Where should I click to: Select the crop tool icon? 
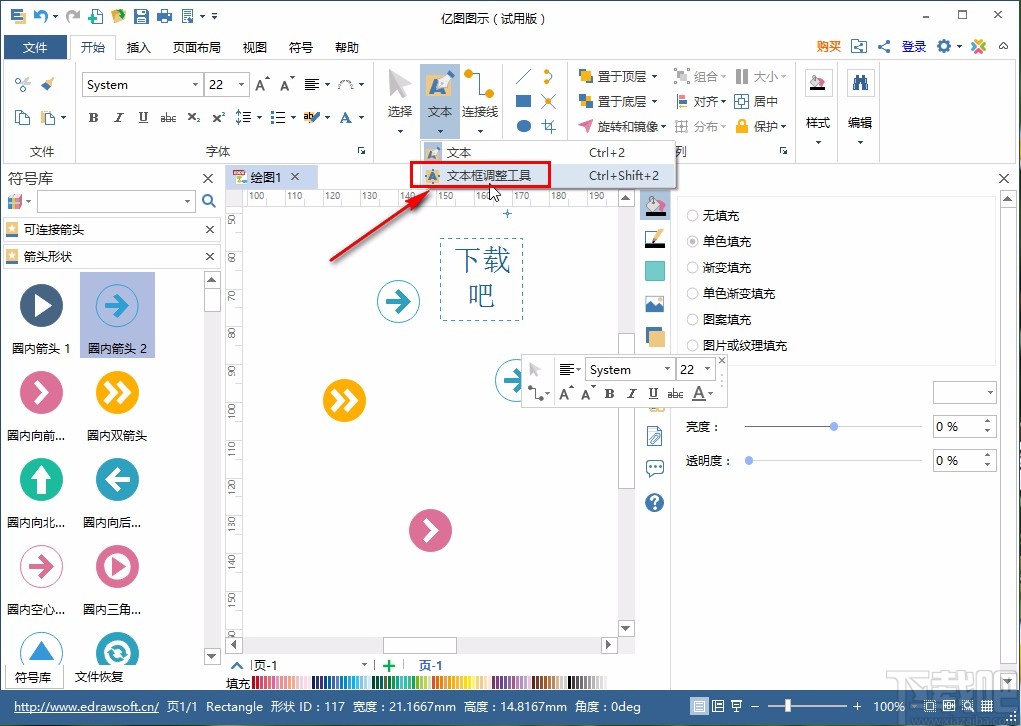point(548,126)
